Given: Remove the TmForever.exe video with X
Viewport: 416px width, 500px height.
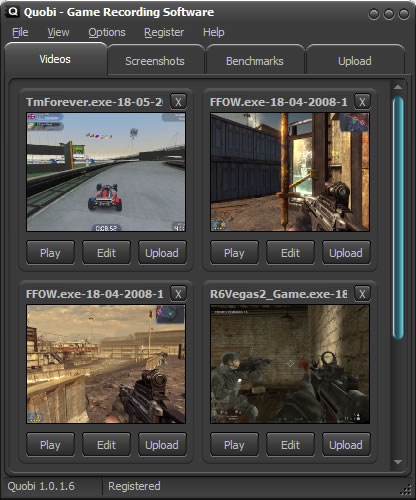Looking at the screenshot, I should coord(178,102).
